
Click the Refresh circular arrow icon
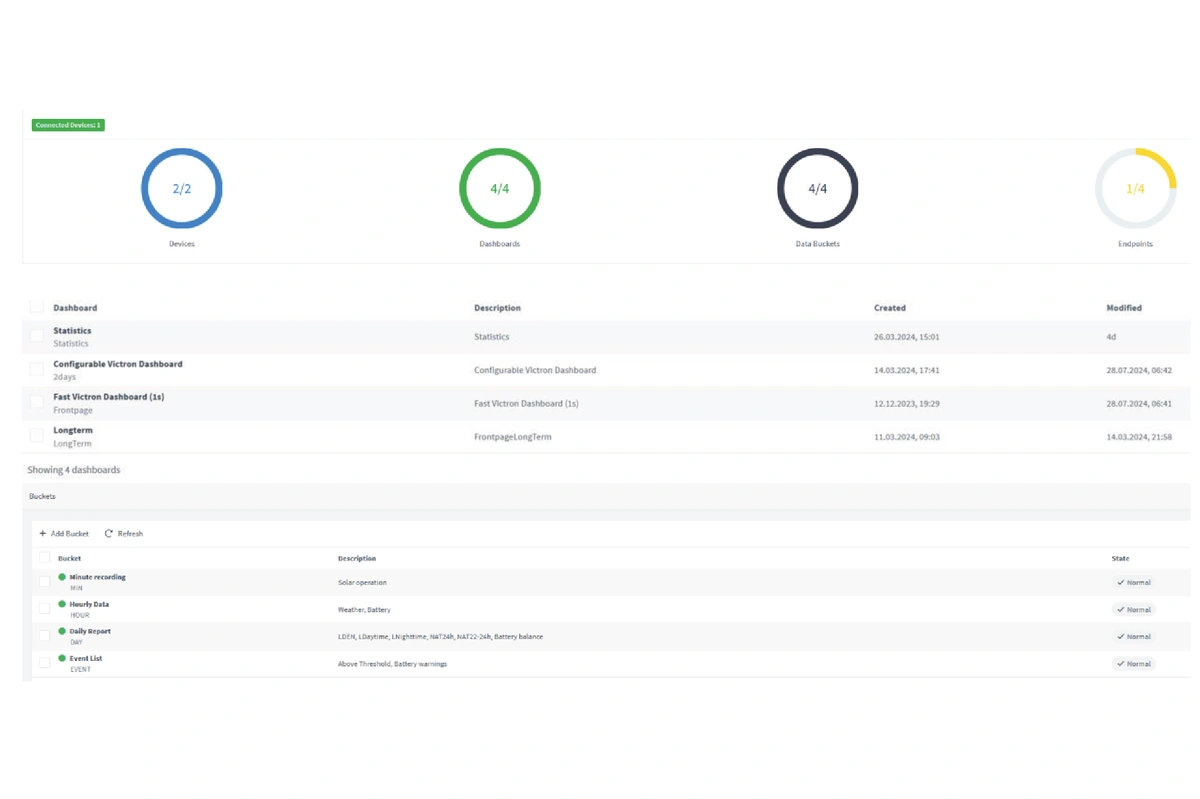109,534
